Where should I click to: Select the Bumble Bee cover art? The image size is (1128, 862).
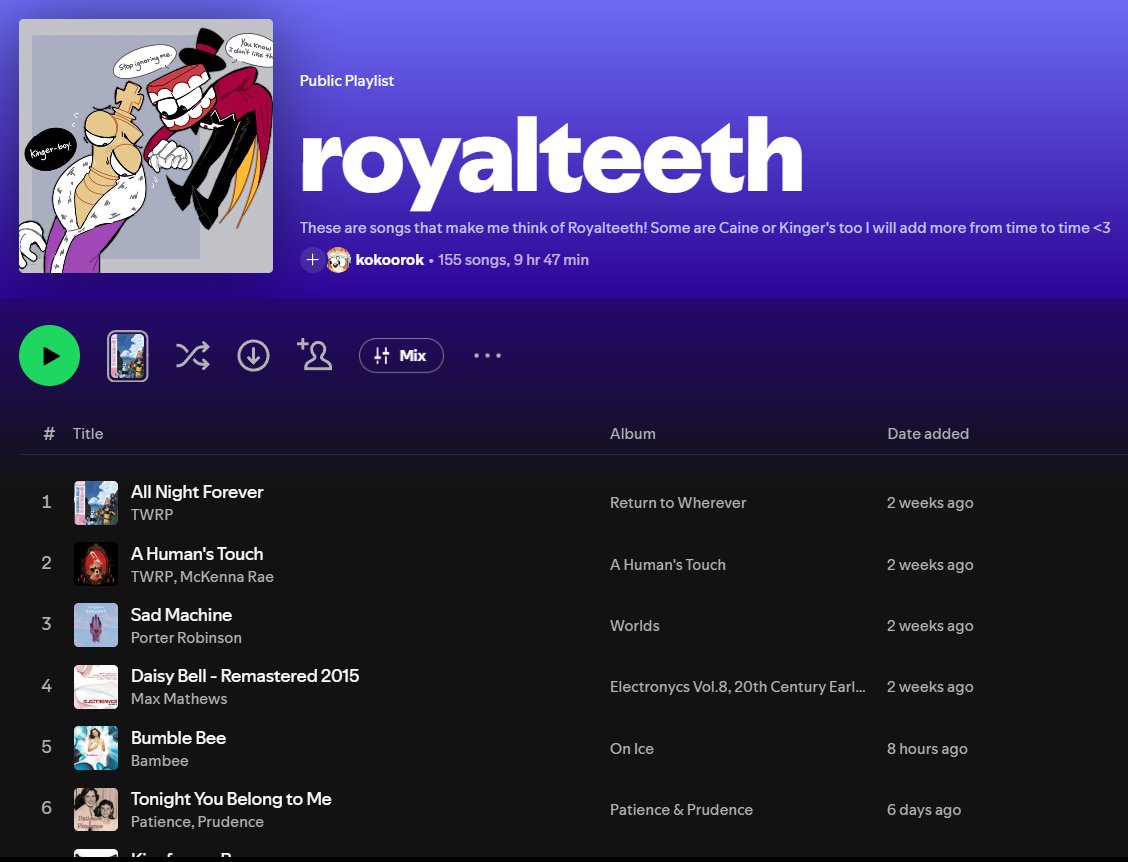(96, 748)
